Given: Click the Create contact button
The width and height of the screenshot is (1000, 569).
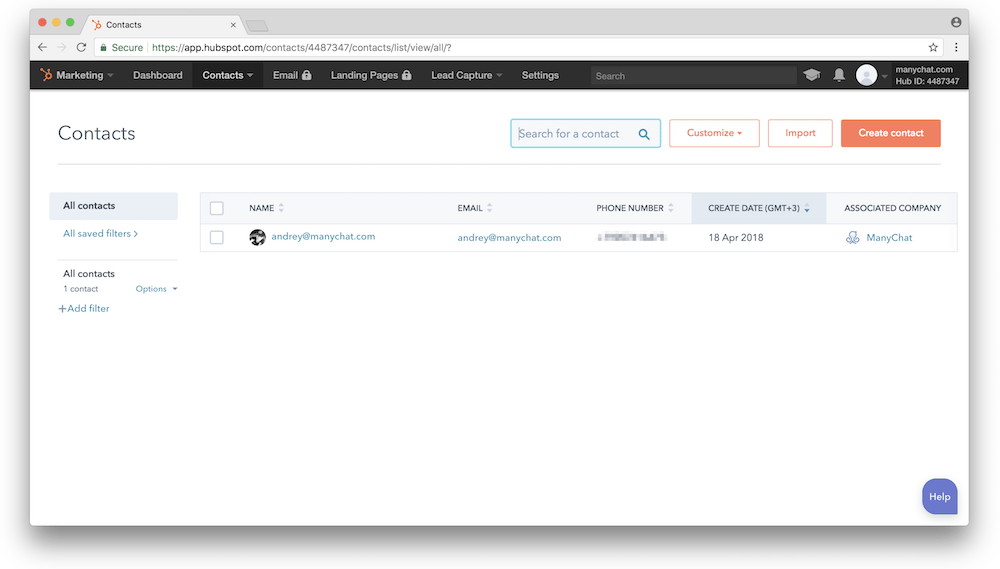Looking at the screenshot, I should 890,133.
